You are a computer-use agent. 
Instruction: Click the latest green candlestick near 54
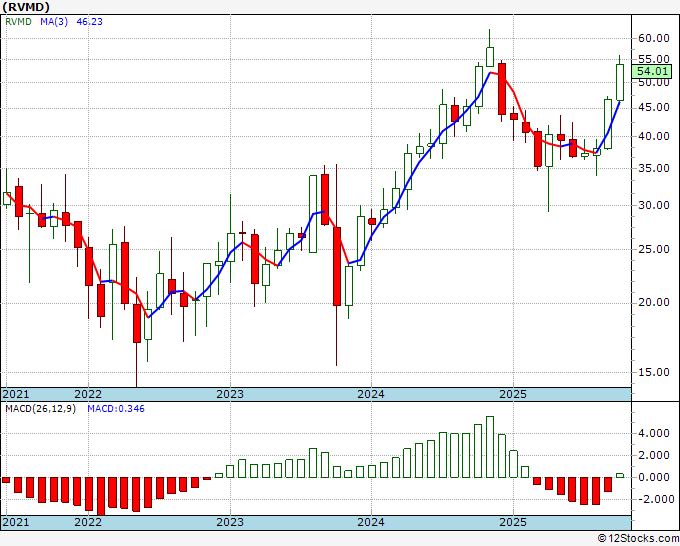click(620, 82)
